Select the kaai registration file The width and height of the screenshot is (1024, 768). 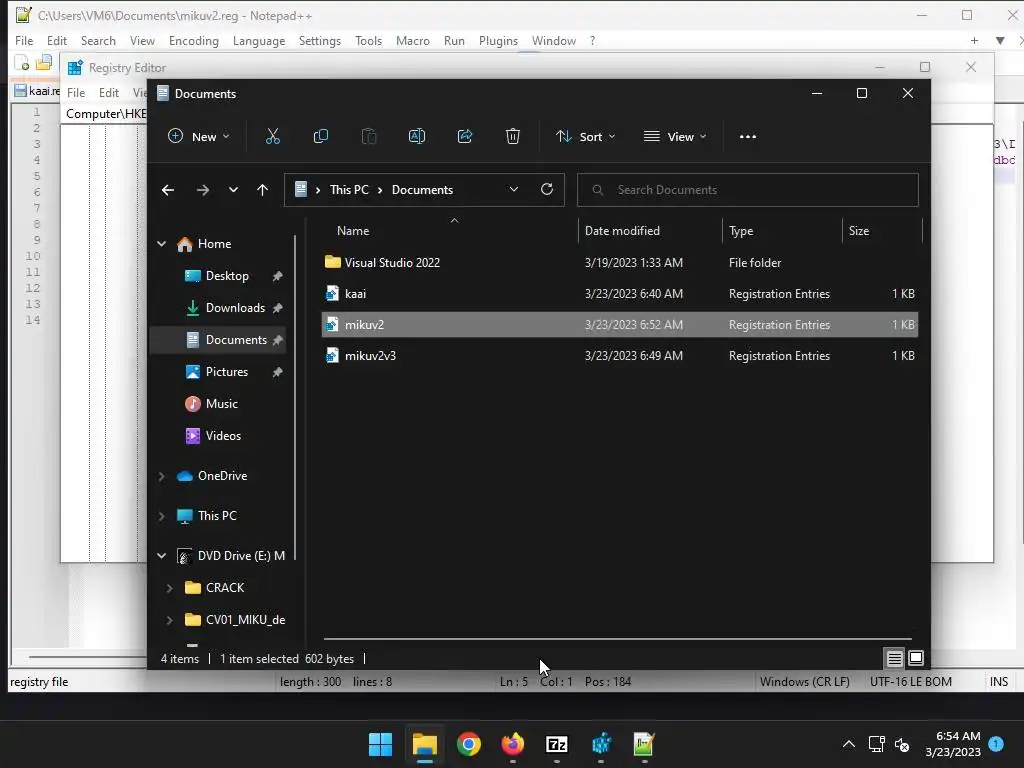click(x=620, y=294)
